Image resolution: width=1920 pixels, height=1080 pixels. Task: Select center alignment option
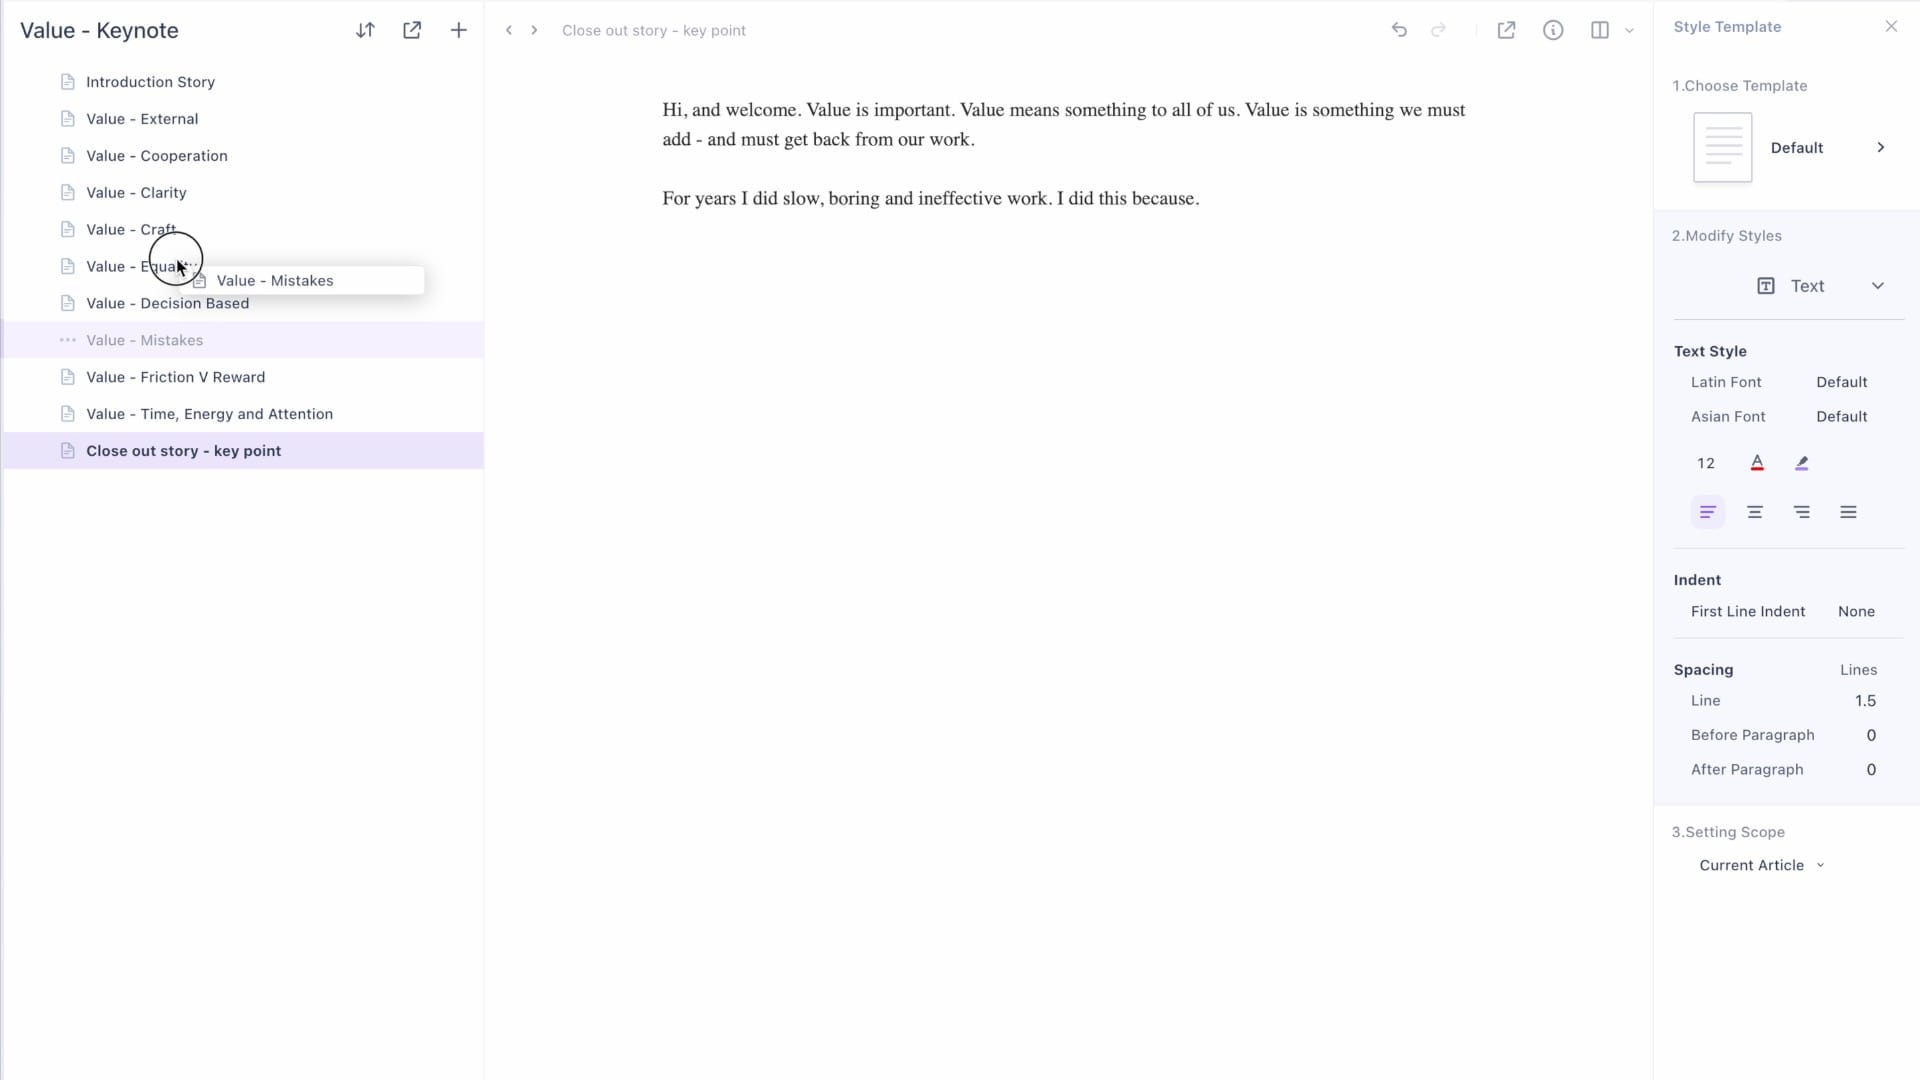click(1755, 512)
